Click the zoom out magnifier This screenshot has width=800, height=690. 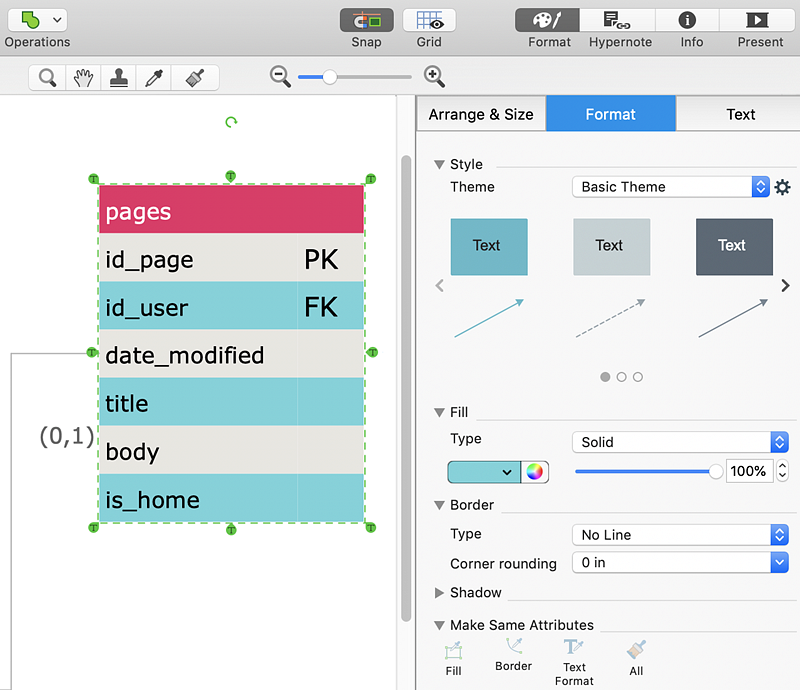(280, 77)
